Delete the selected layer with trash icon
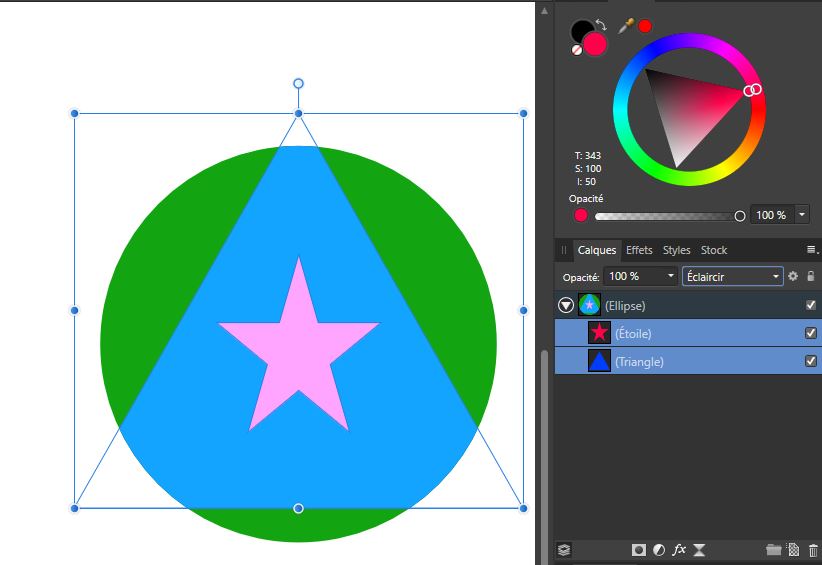The width and height of the screenshot is (822, 565). [813, 550]
